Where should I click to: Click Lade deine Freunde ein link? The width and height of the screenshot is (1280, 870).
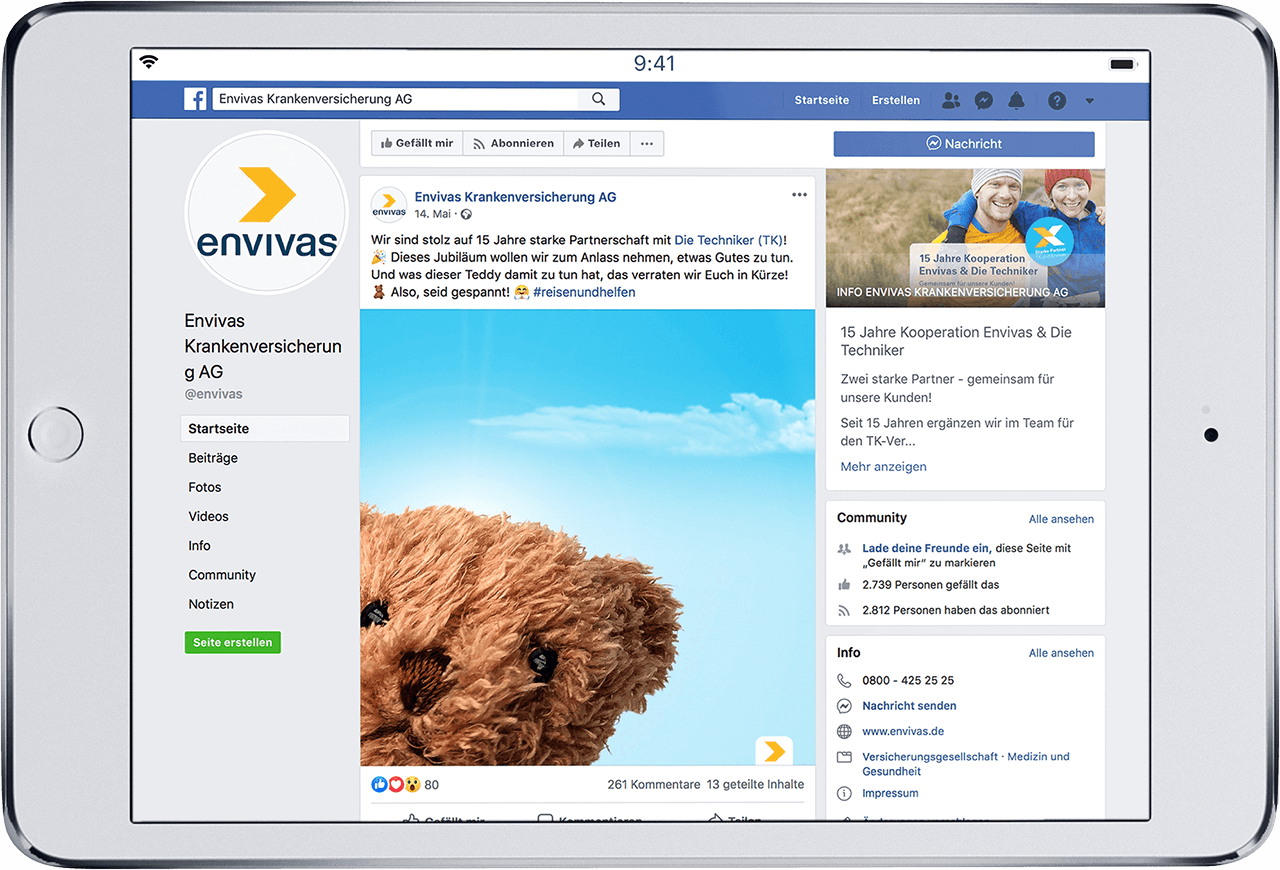[926, 548]
